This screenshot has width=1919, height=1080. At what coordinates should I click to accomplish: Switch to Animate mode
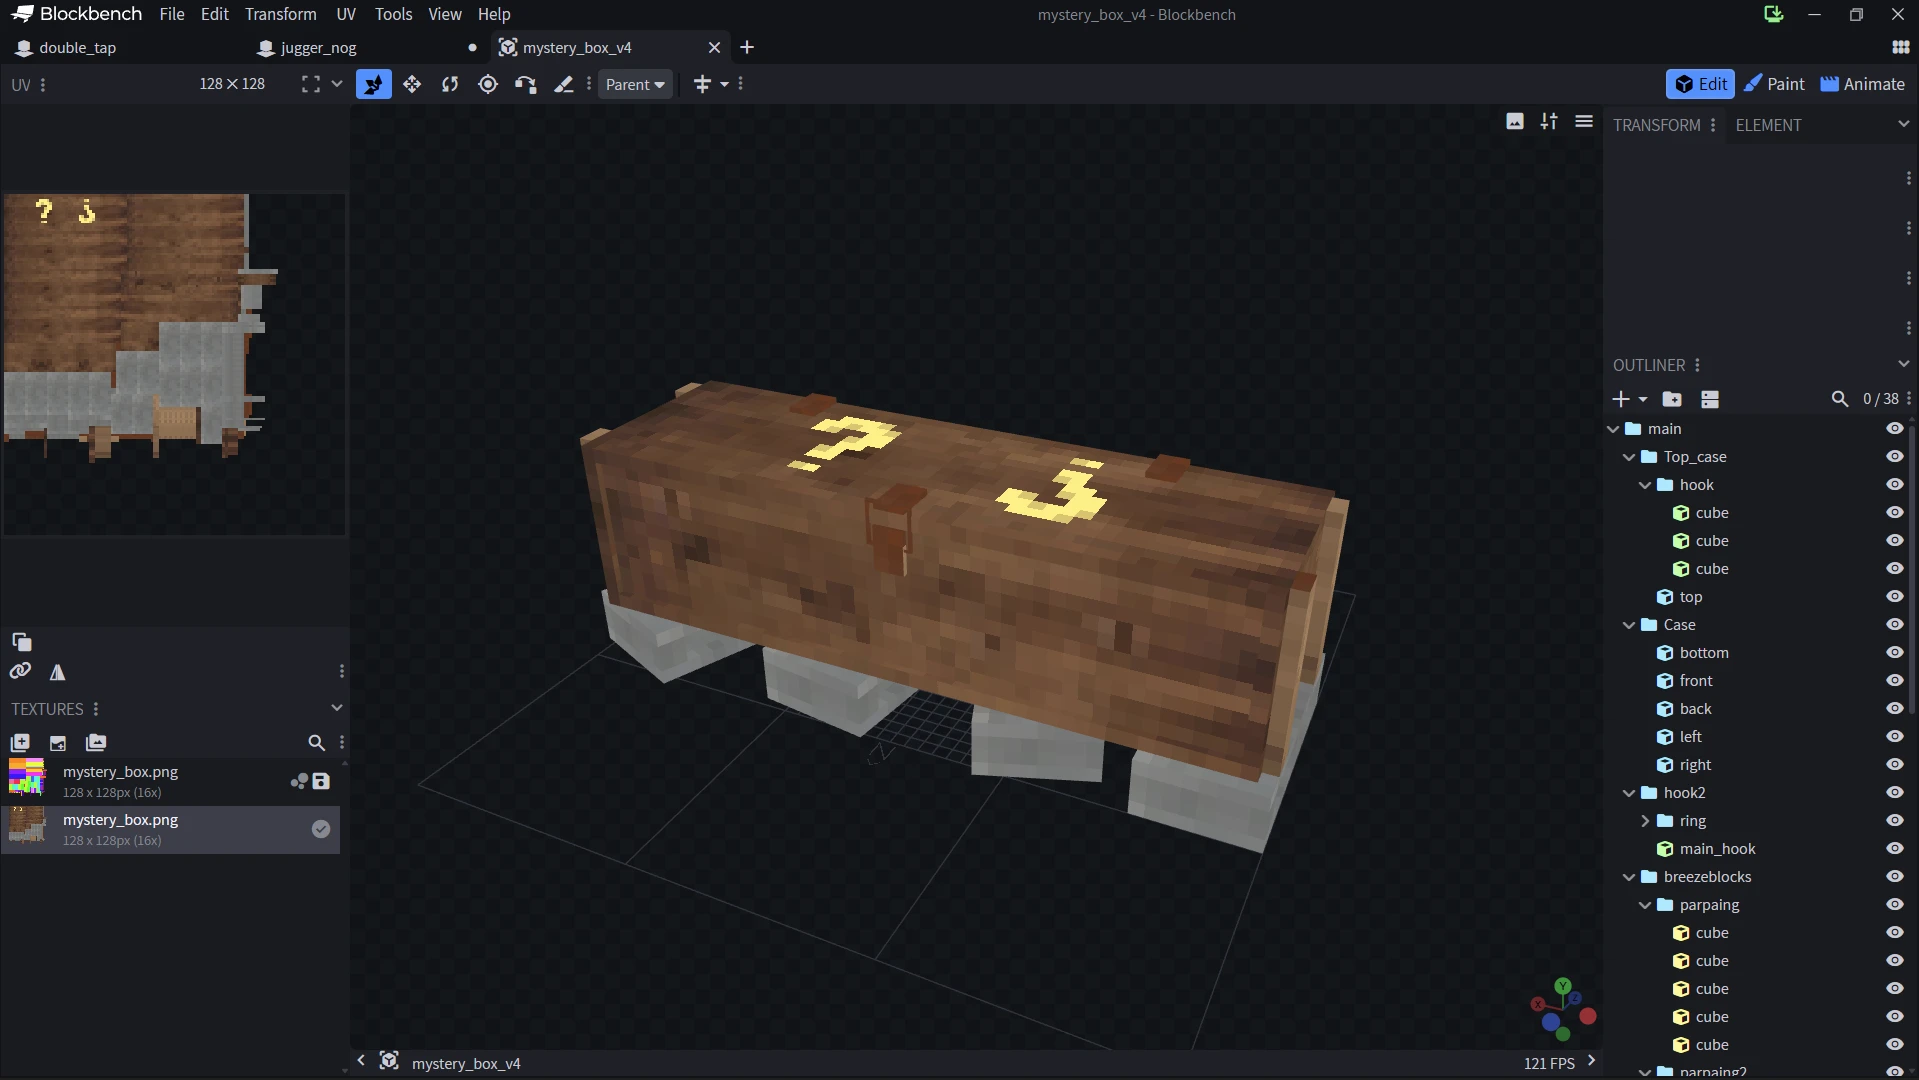click(x=1863, y=84)
